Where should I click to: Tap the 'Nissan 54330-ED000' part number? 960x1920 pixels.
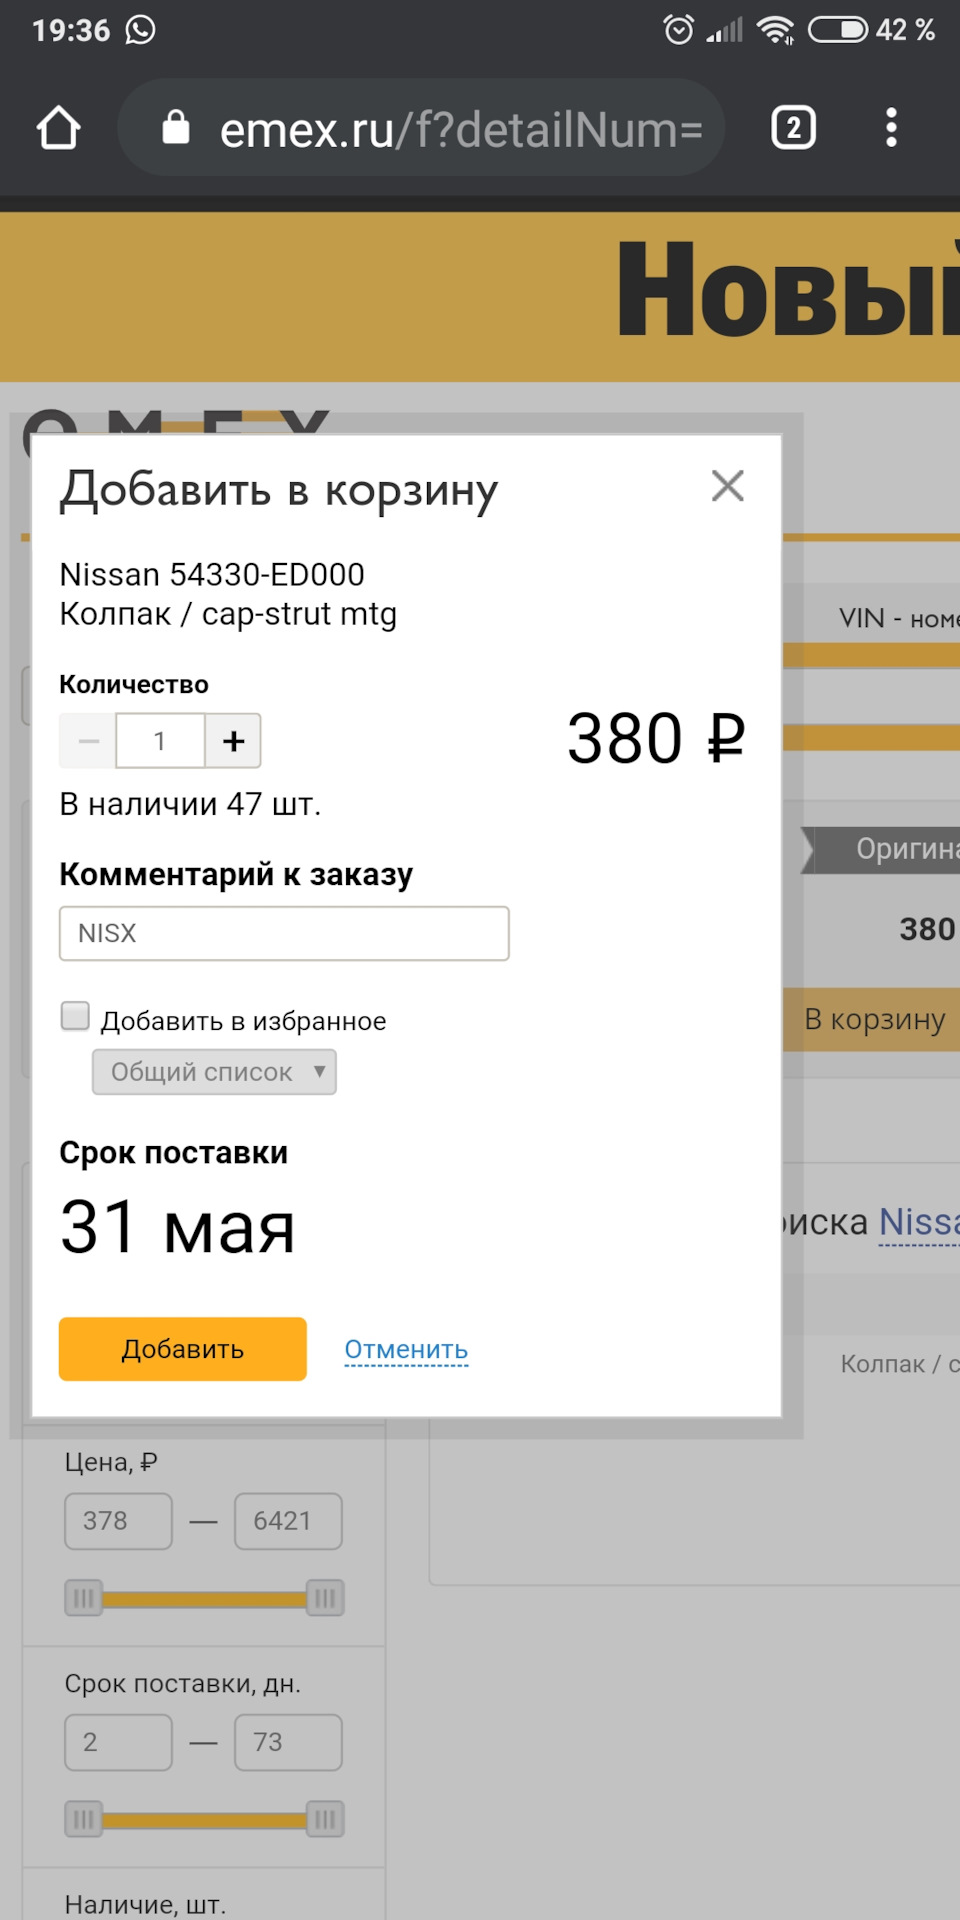pos(212,575)
